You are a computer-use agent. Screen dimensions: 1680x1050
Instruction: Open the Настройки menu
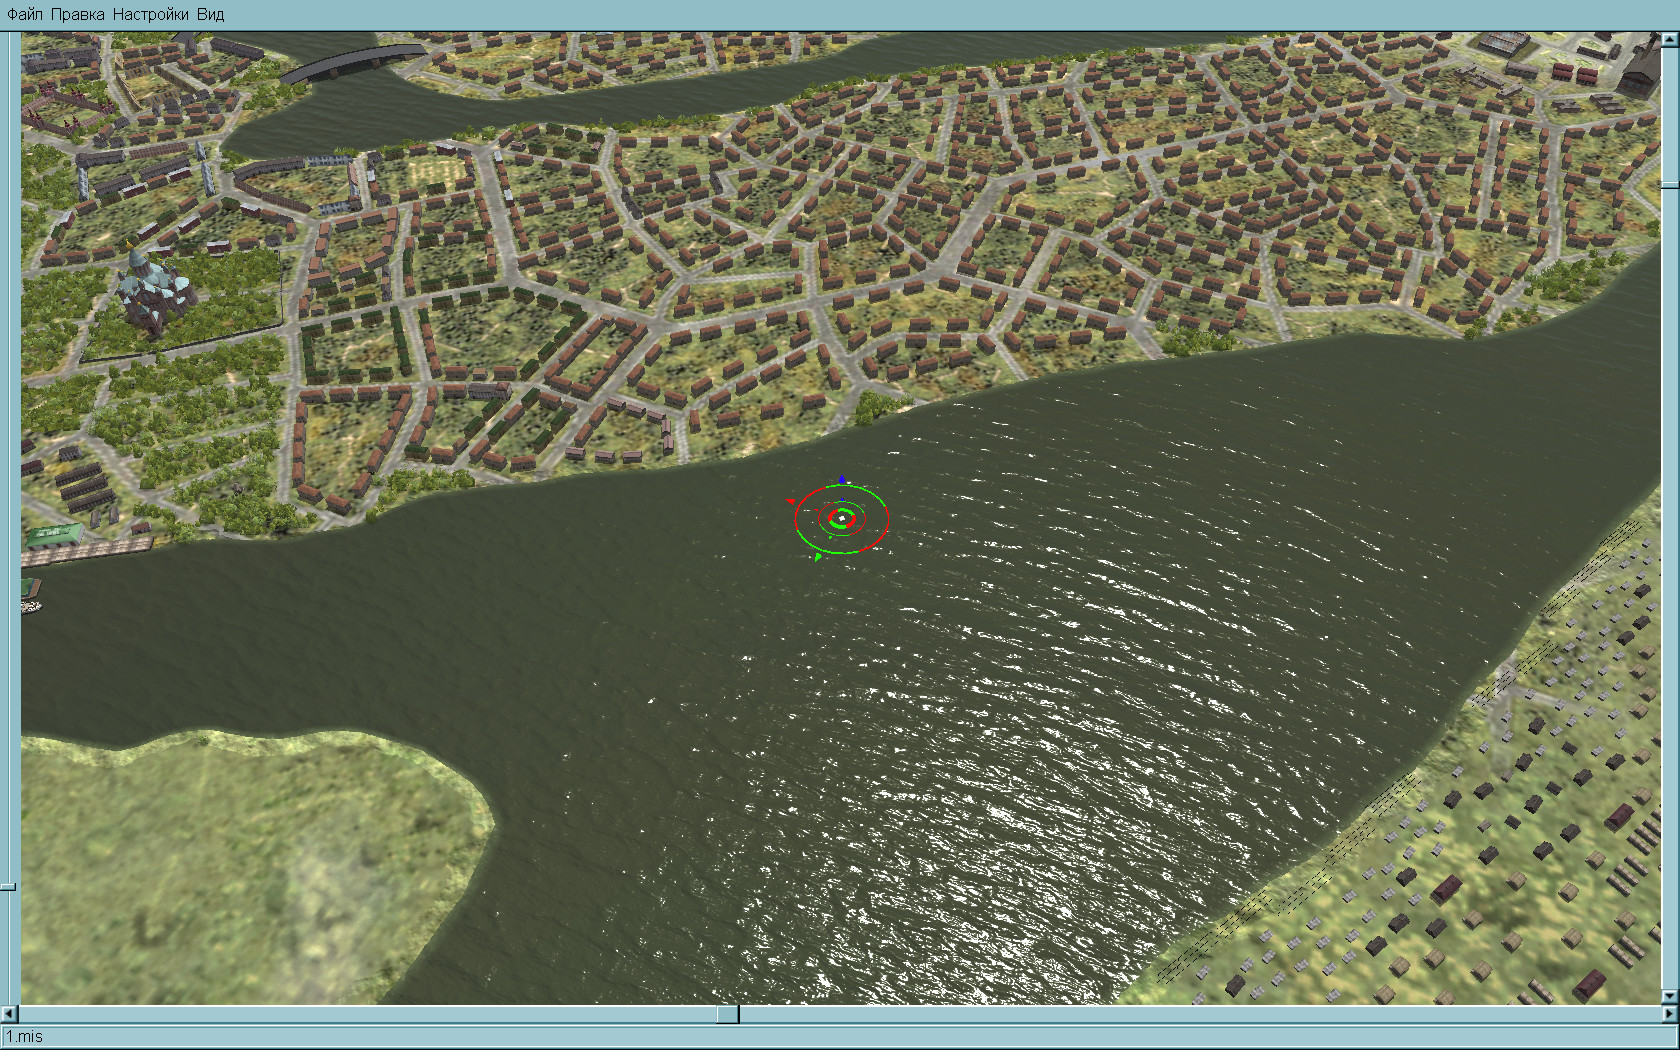[x=150, y=14]
